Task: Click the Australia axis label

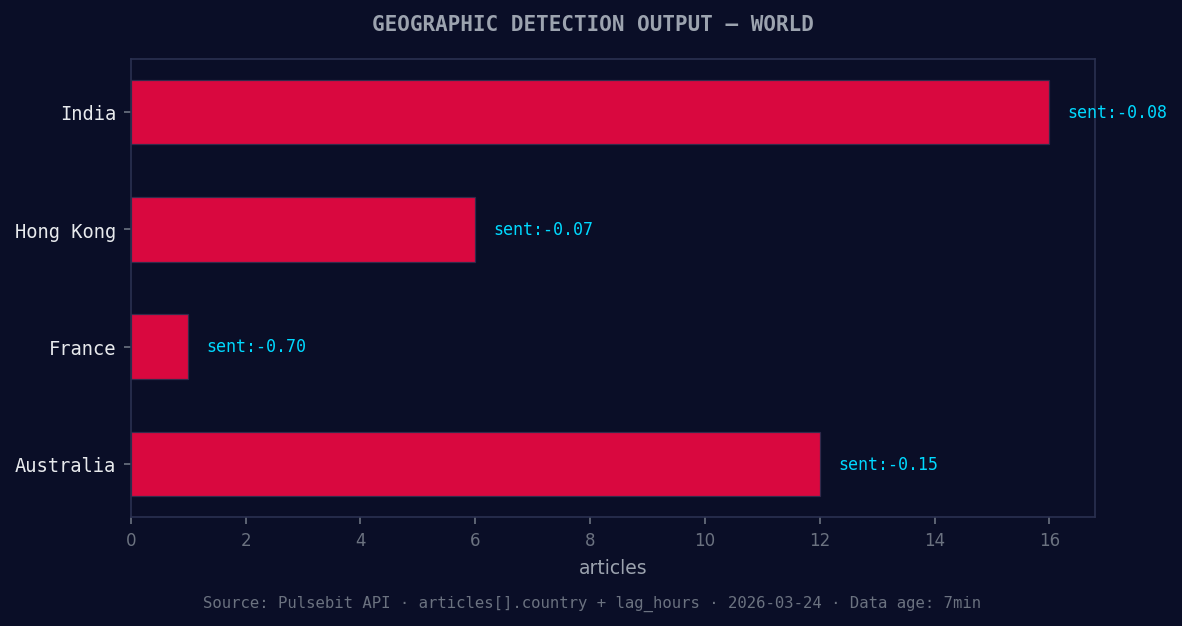Action: (68, 465)
